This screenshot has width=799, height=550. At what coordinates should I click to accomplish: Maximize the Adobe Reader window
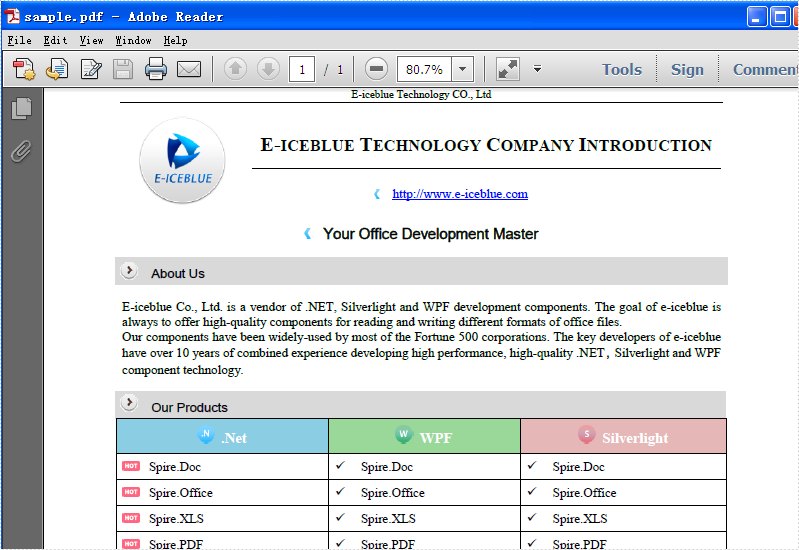pyautogui.click(x=780, y=16)
